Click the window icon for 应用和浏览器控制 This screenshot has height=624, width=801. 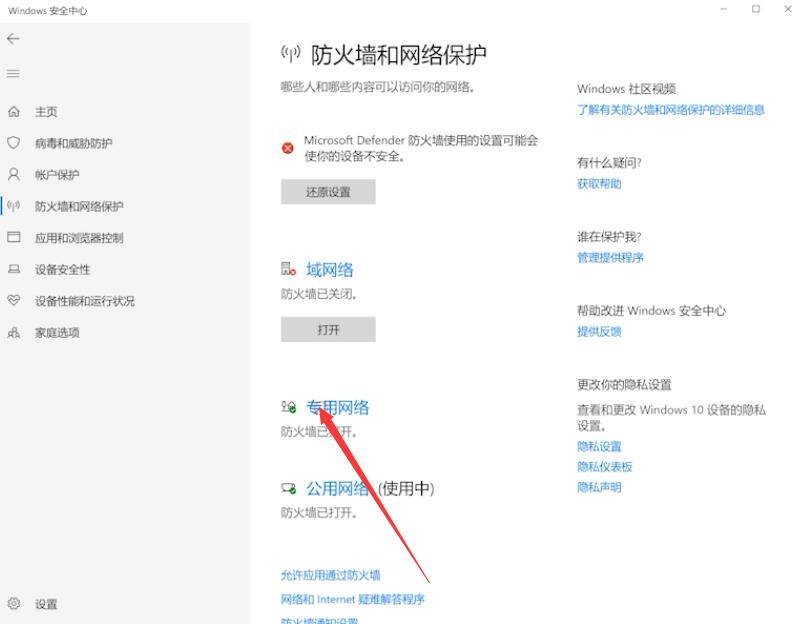click(14, 237)
